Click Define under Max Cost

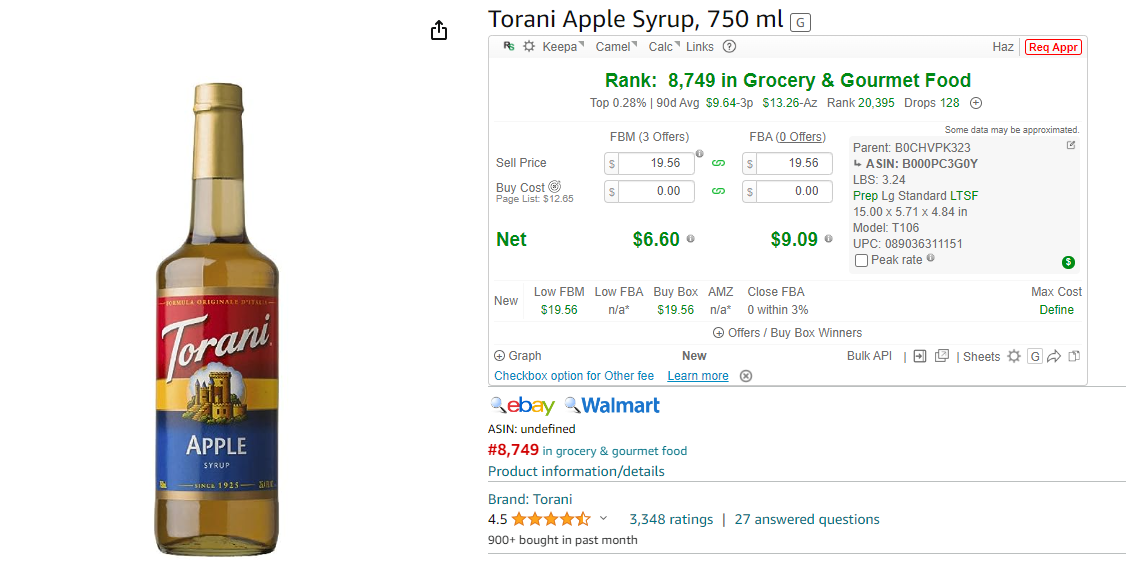tap(1056, 310)
